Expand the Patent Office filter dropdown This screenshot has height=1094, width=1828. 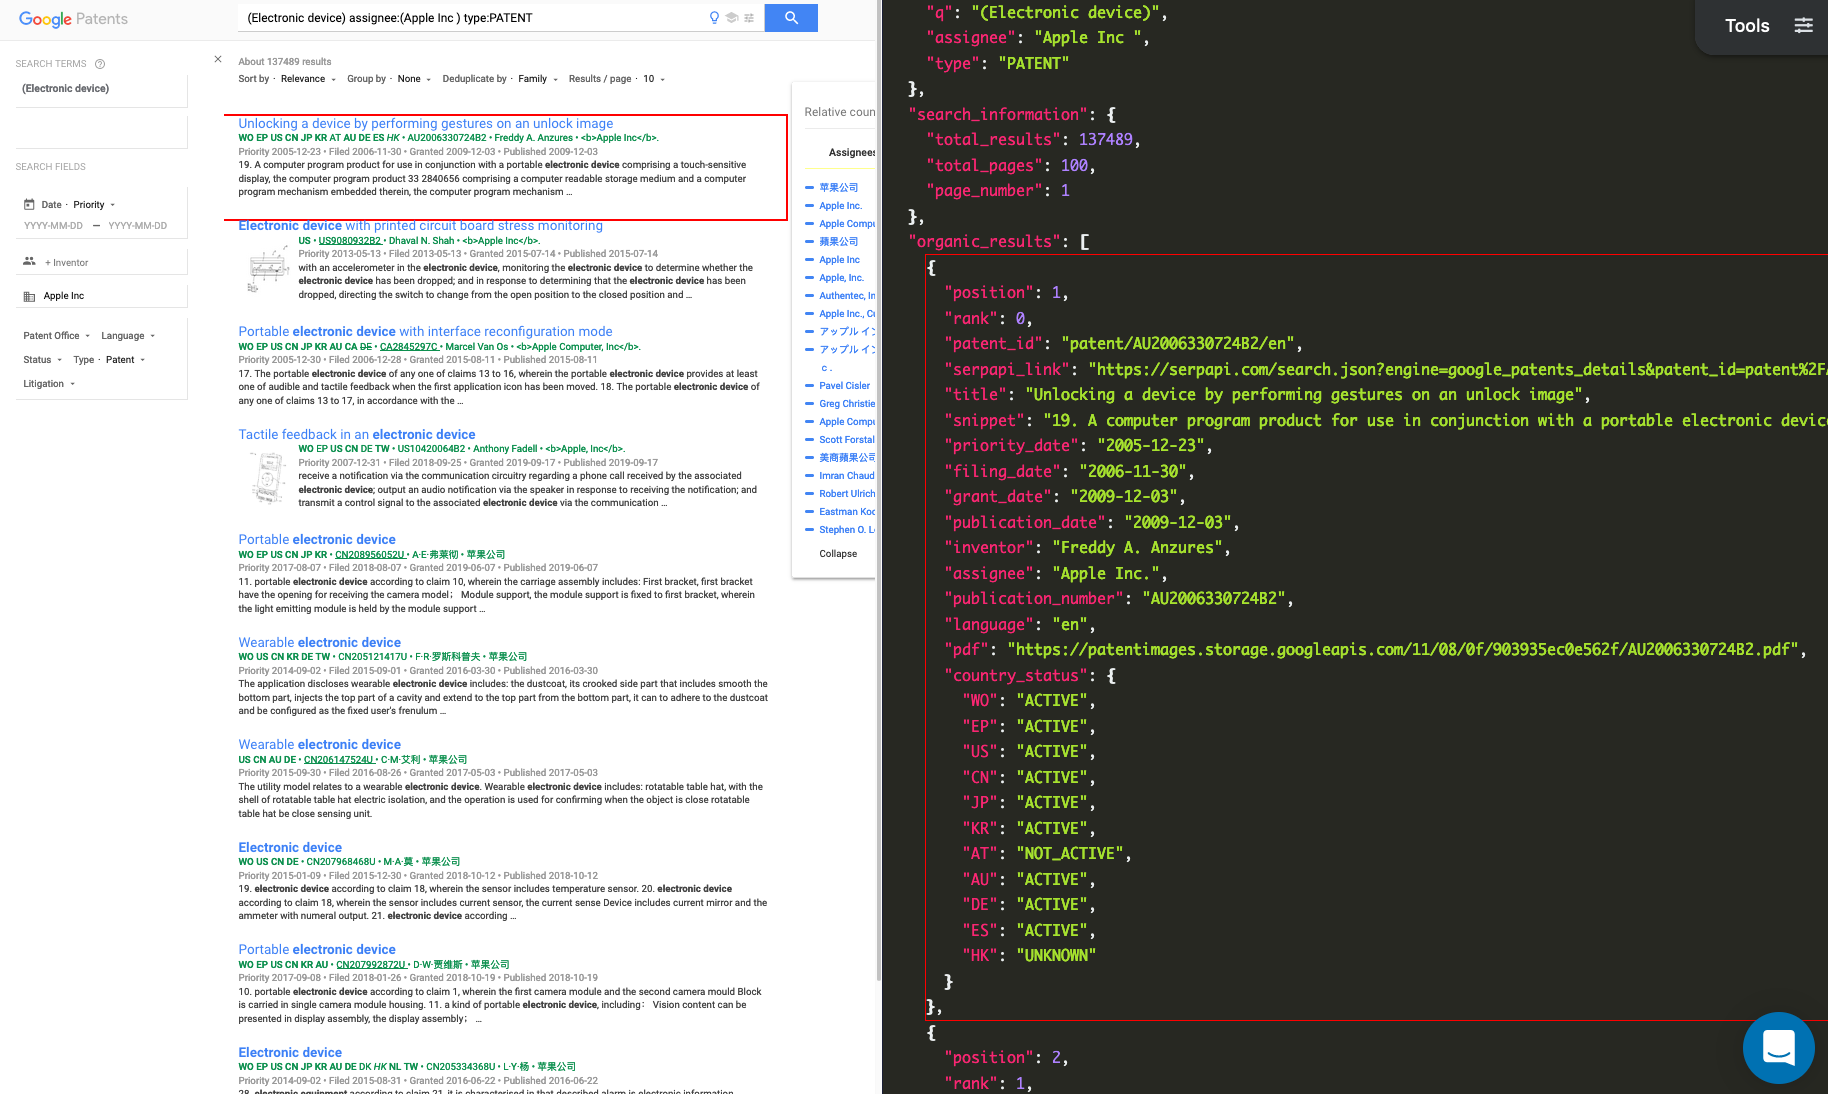57,336
